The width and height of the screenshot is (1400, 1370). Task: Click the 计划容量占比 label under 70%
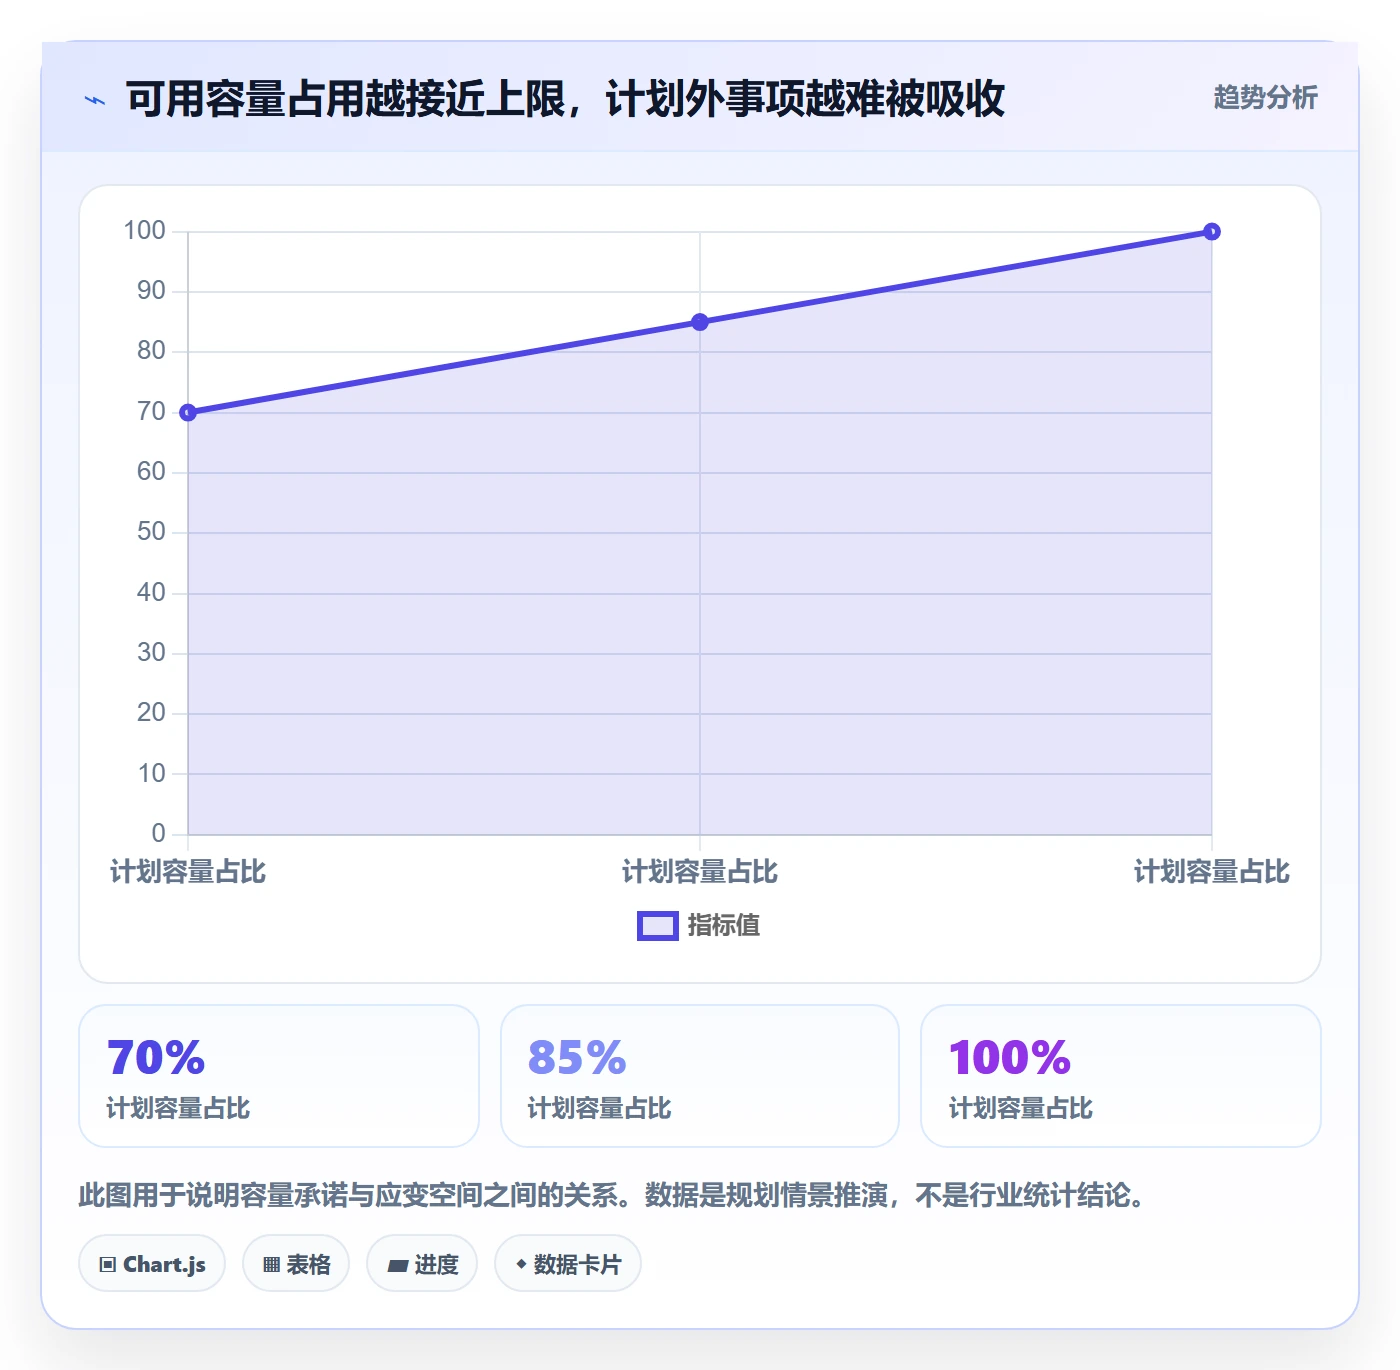(x=178, y=1108)
